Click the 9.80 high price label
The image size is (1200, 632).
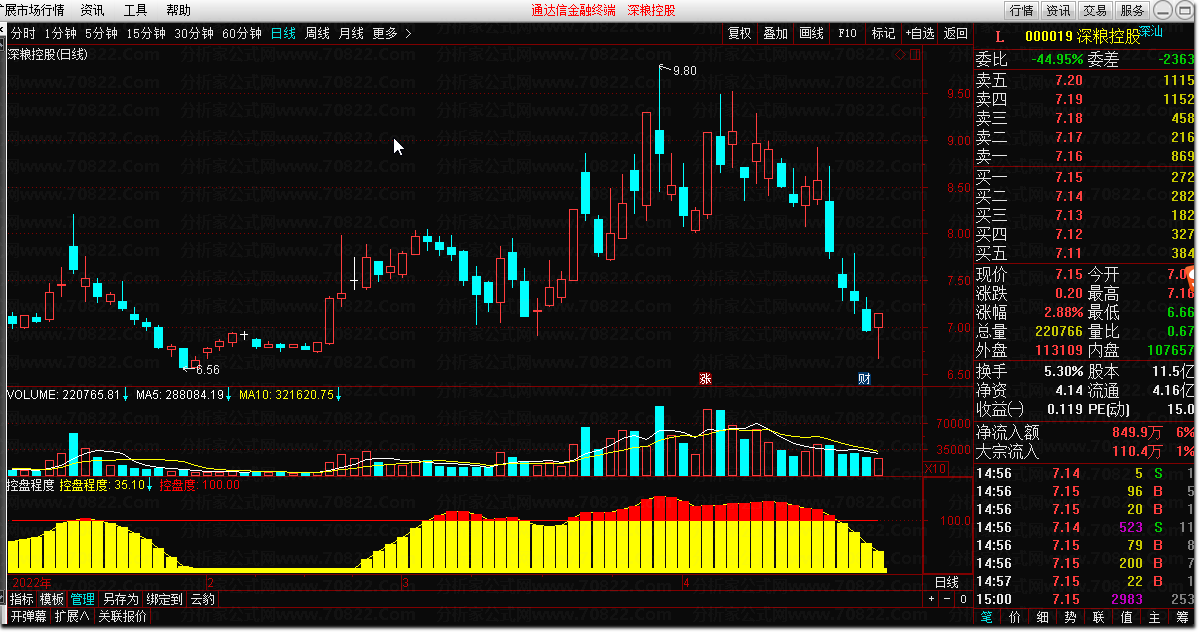pyautogui.click(x=685, y=71)
